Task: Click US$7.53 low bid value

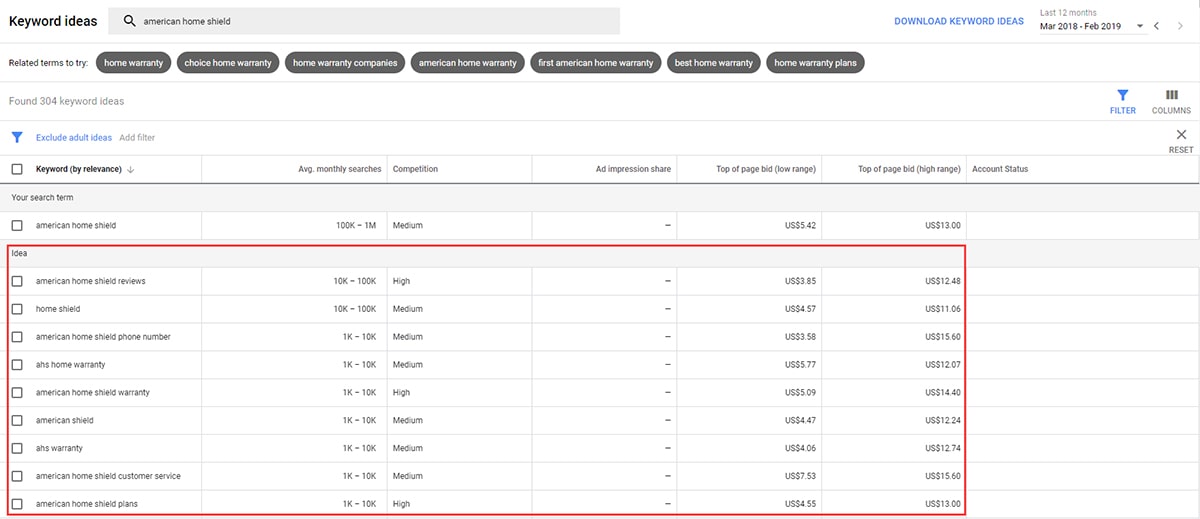Action: [x=801, y=476]
